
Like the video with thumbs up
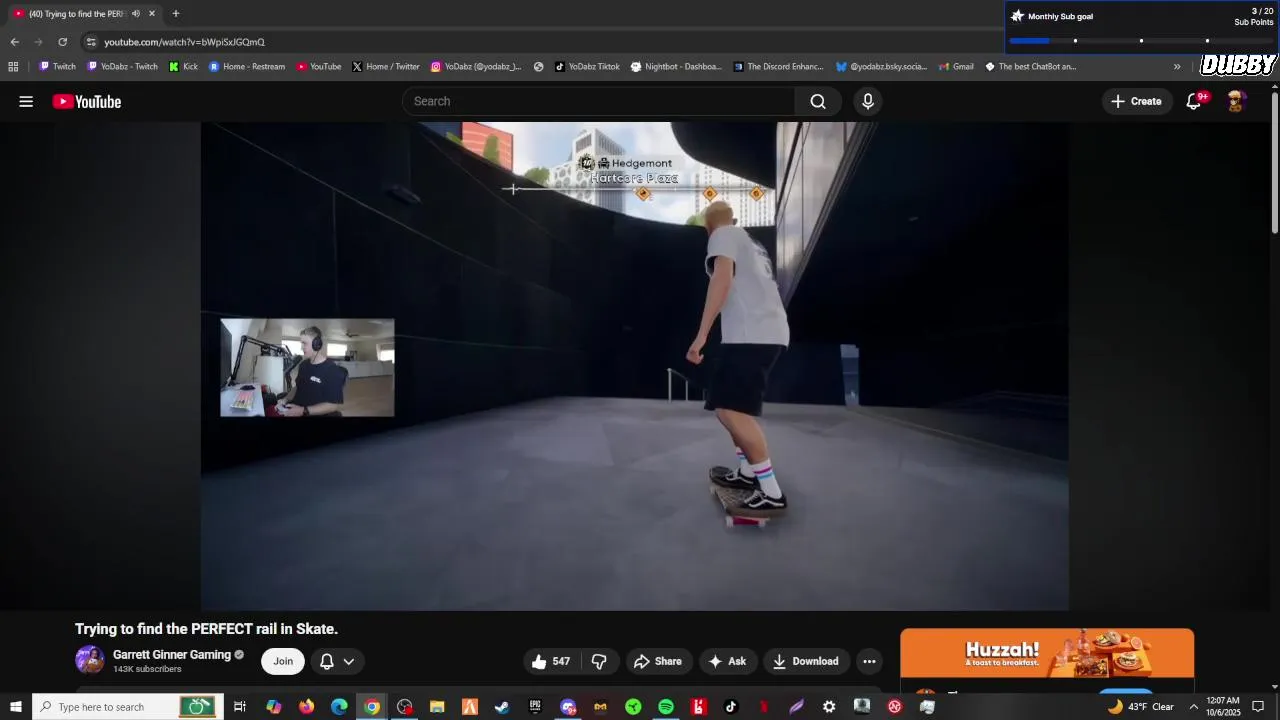point(551,661)
